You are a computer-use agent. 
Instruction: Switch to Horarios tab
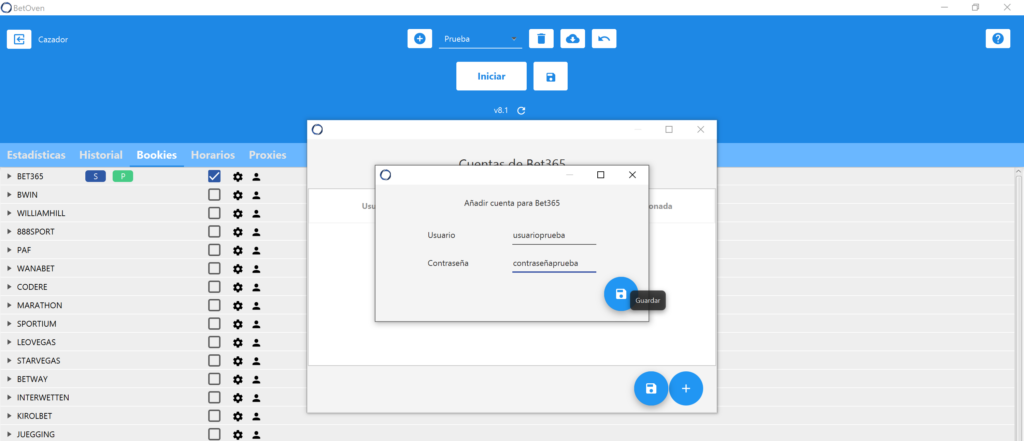213,155
